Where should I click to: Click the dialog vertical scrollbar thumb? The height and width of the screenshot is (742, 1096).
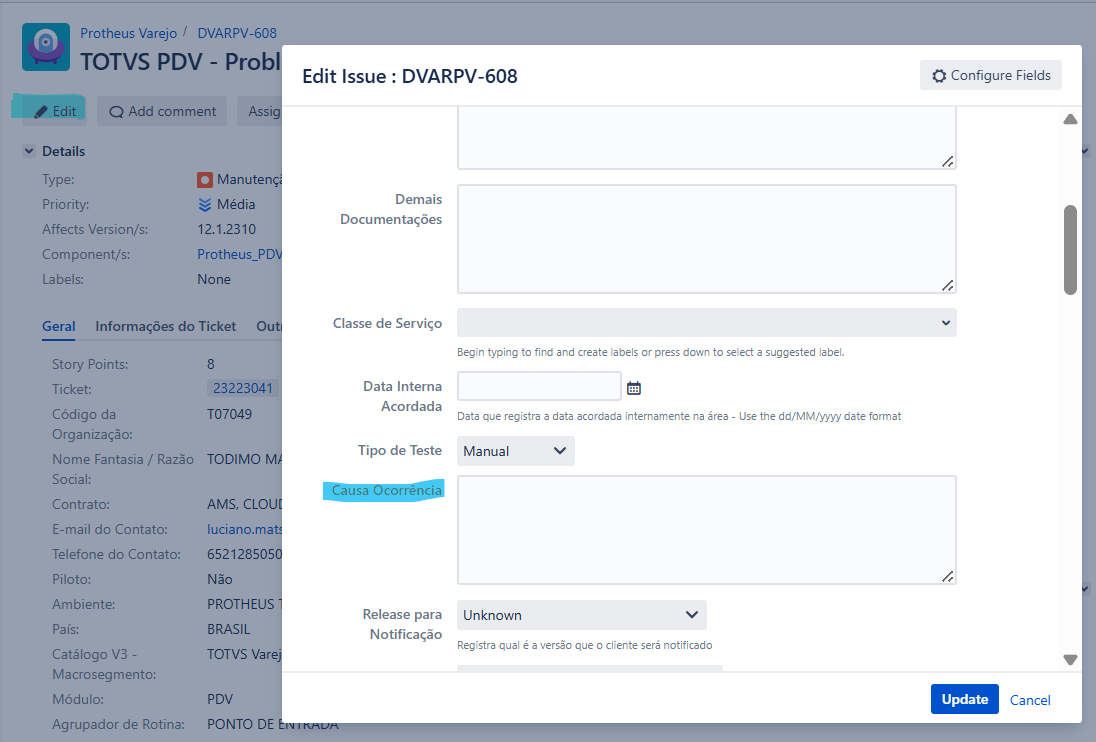tap(1070, 250)
